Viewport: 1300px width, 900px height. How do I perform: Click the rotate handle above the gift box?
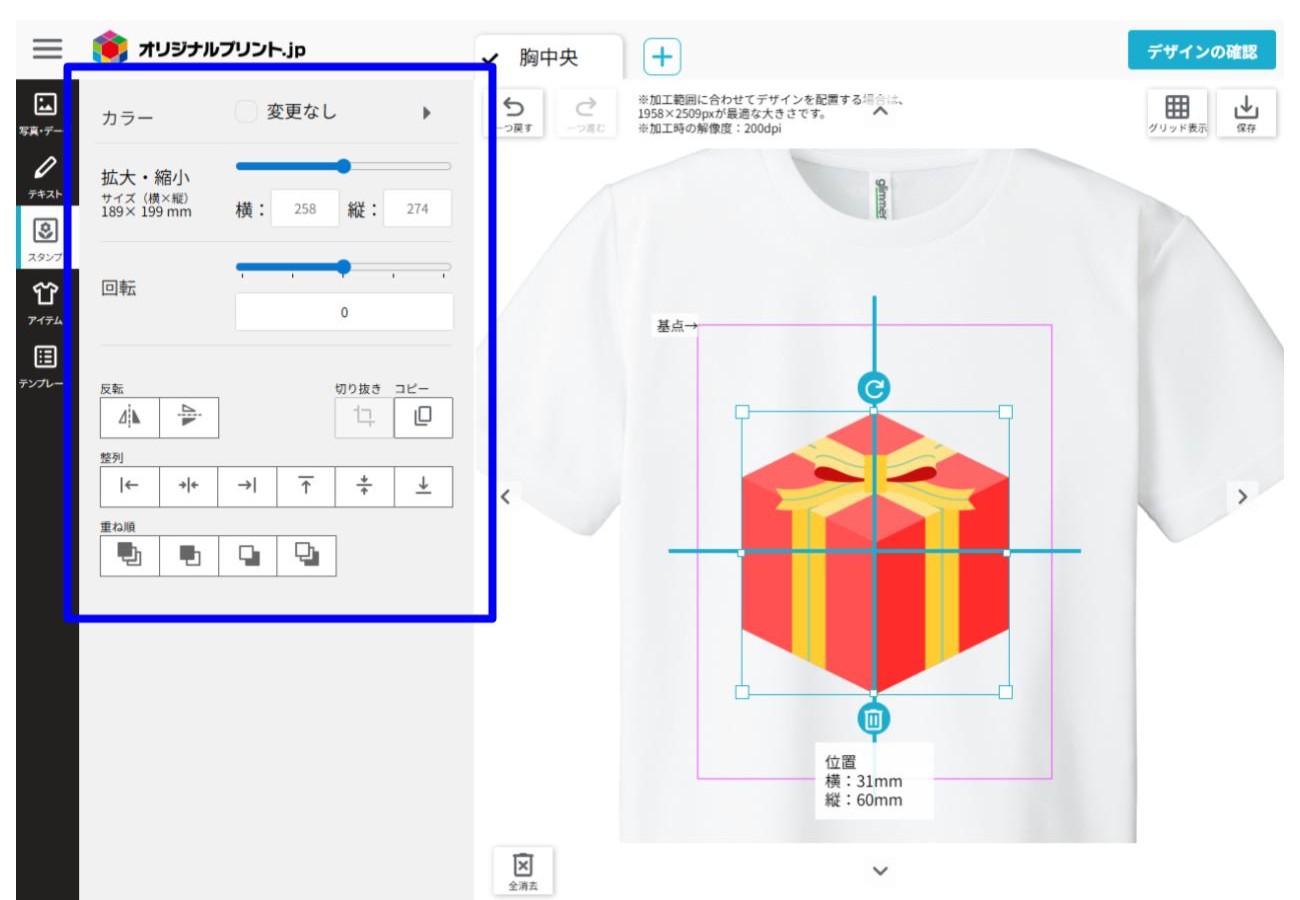873,388
